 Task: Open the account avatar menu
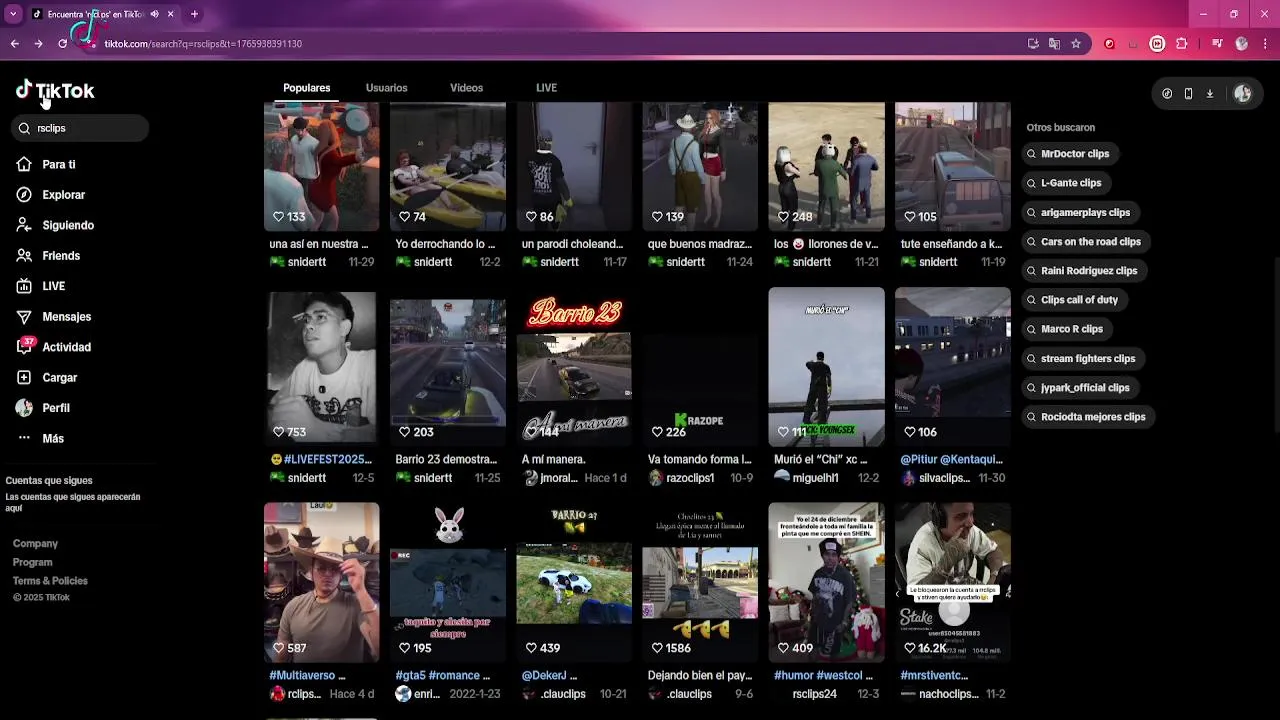(x=1243, y=93)
